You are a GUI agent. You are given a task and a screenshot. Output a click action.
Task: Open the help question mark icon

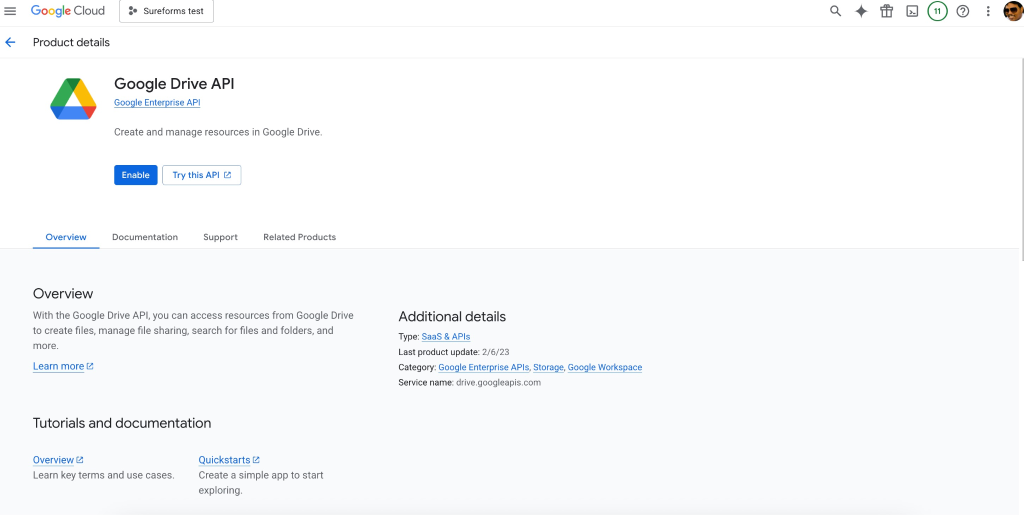pyautogui.click(x=963, y=11)
